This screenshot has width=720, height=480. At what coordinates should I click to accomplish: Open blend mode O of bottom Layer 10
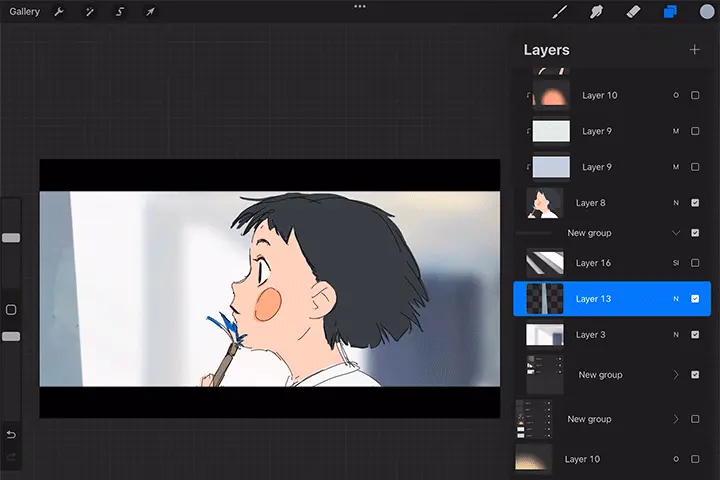pyautogui.click(x=676, y=459)
